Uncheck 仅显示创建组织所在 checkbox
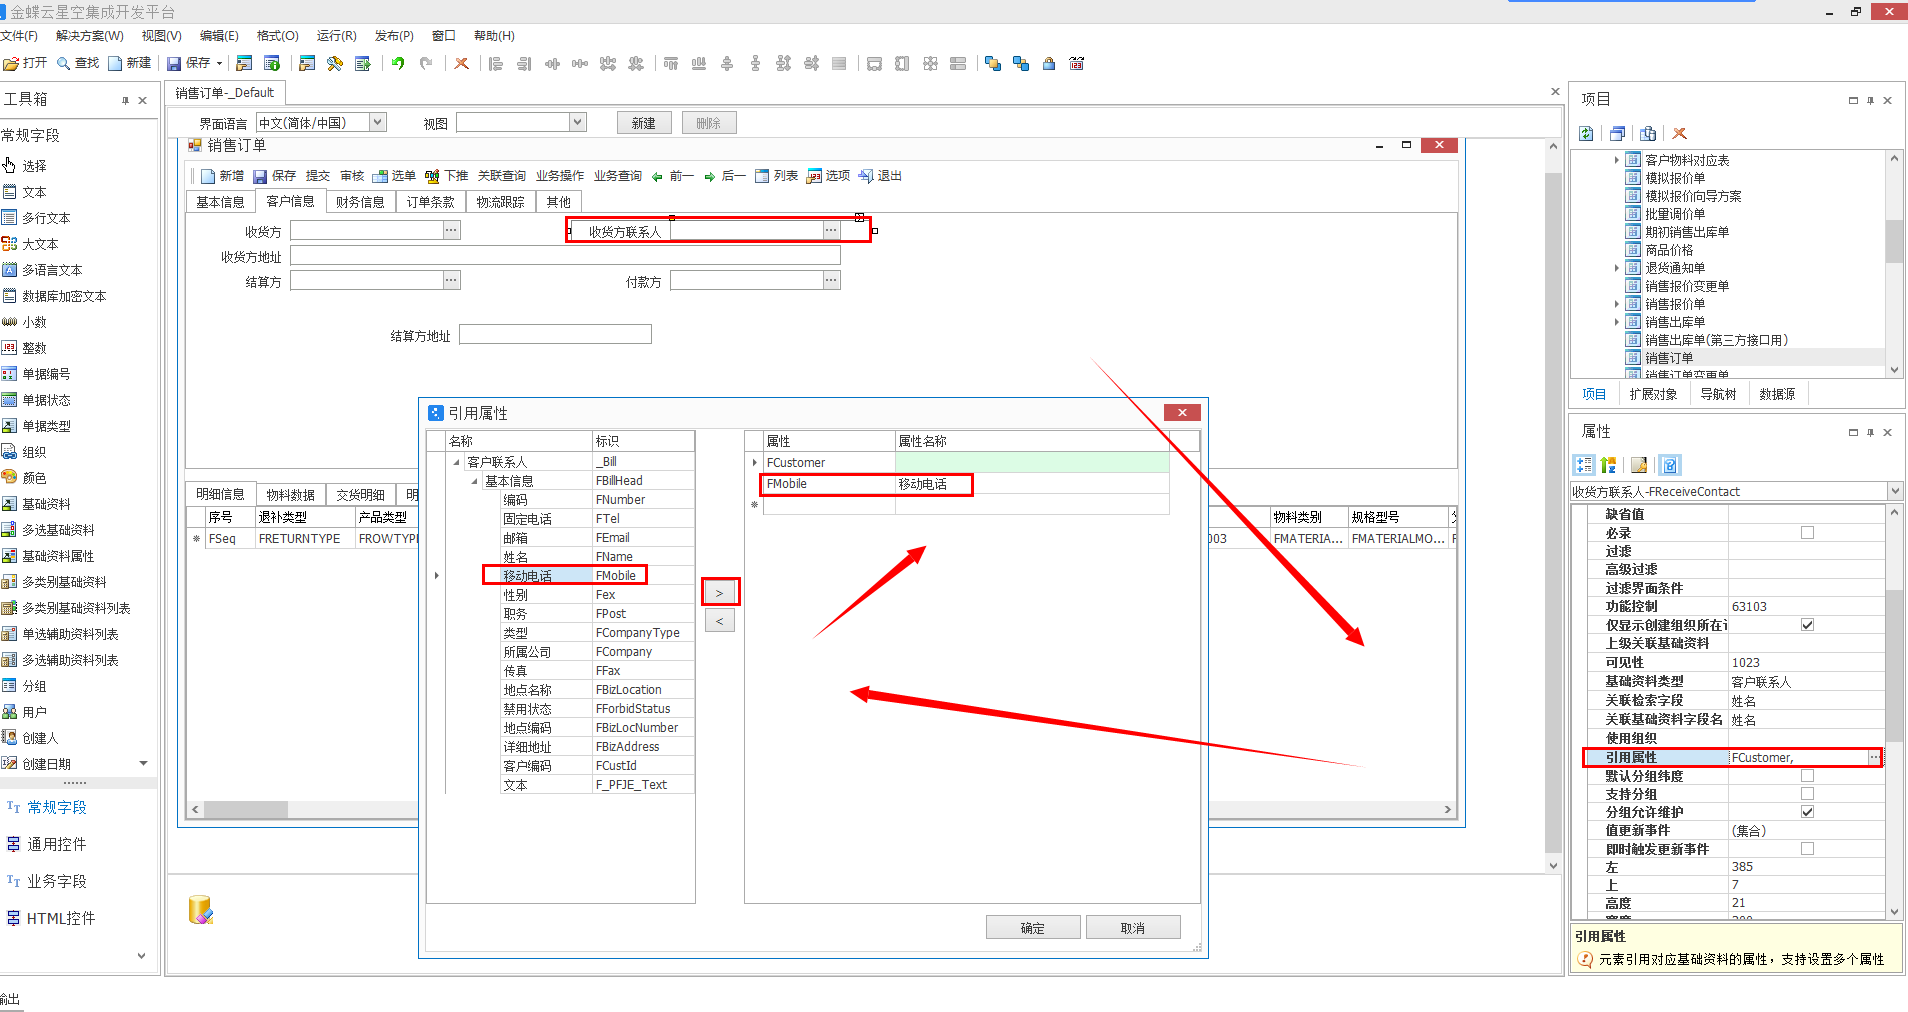Viewport: 1908px width, 1012px height. pos(1807,625)
